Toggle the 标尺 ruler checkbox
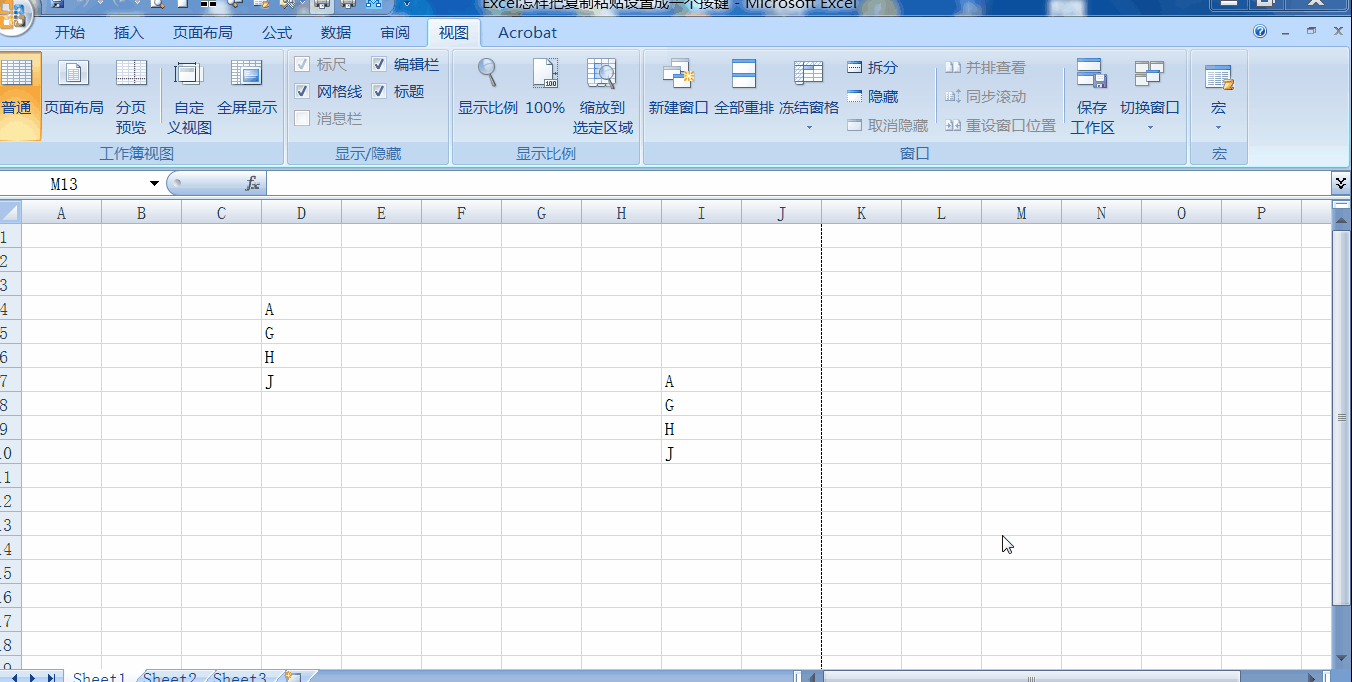Viewport: 1352px width, 682px height. point(302,64)
